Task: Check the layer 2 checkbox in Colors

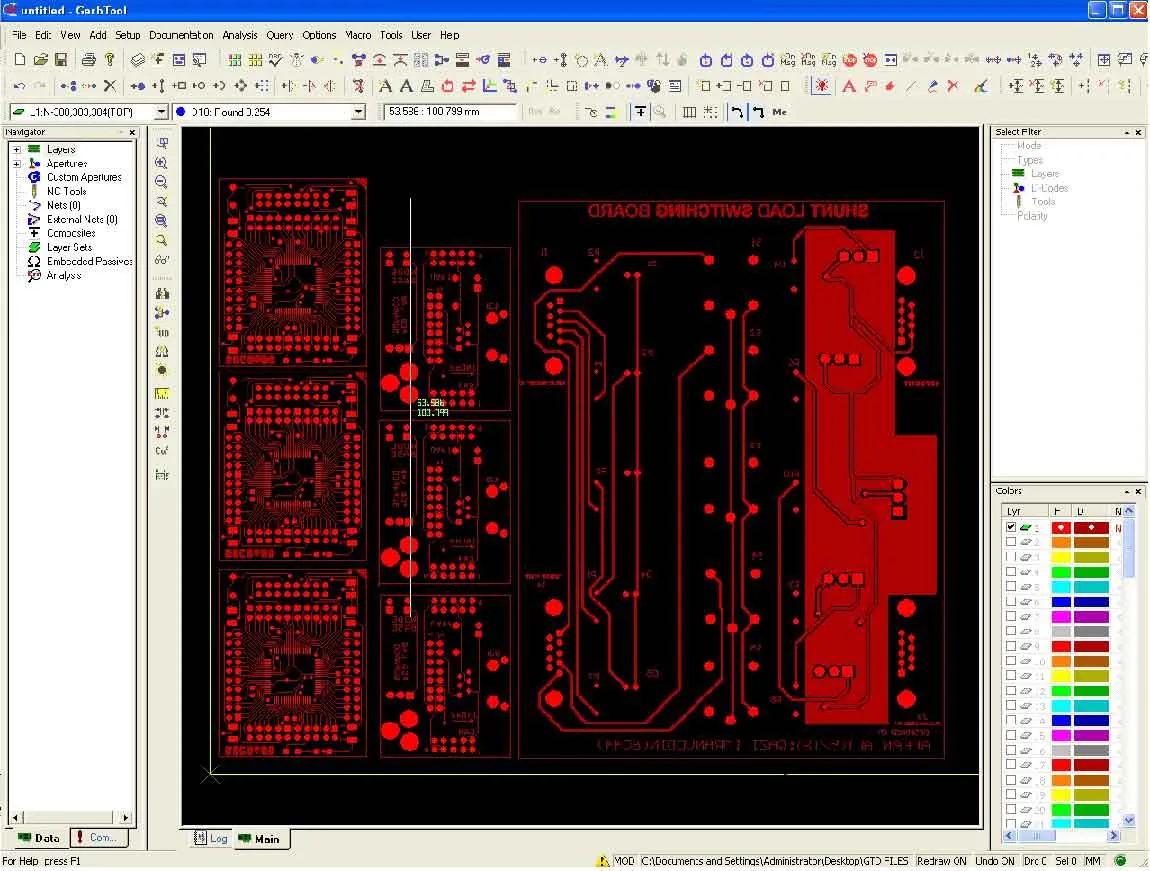Action: (x=1011, y=542)
